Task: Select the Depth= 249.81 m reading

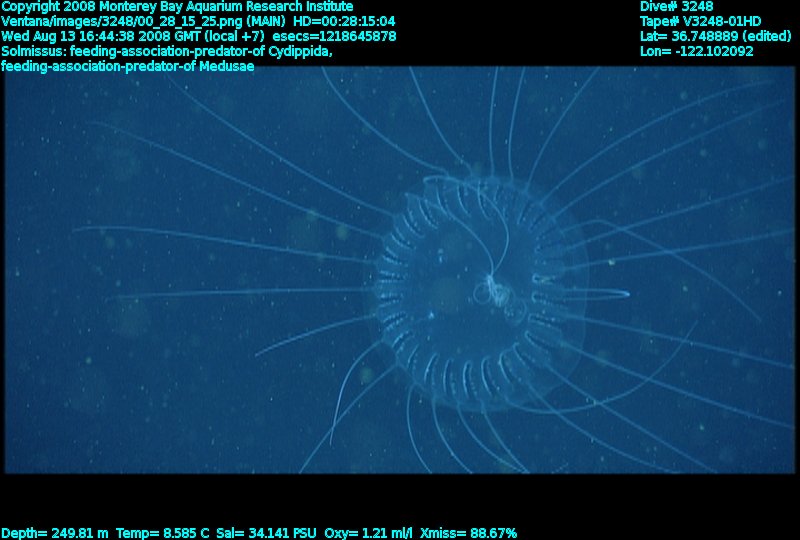Action: point(55,533)
